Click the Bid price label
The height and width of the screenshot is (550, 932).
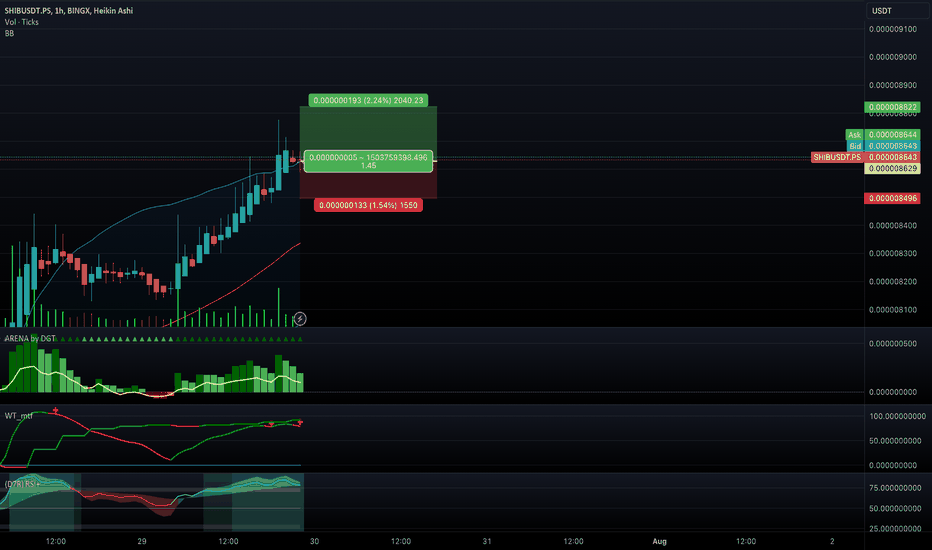tap(855, 146)
